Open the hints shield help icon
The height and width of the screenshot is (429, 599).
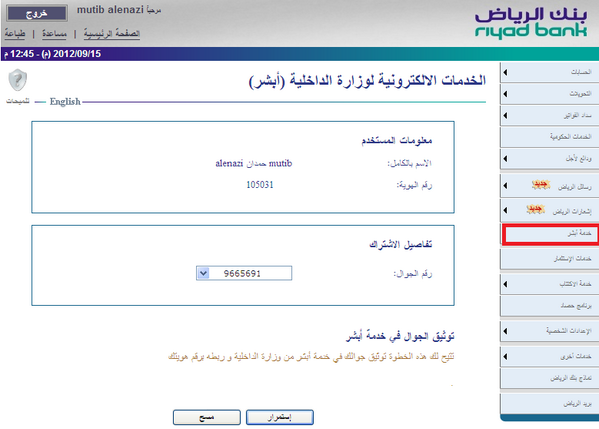point(18,80)
